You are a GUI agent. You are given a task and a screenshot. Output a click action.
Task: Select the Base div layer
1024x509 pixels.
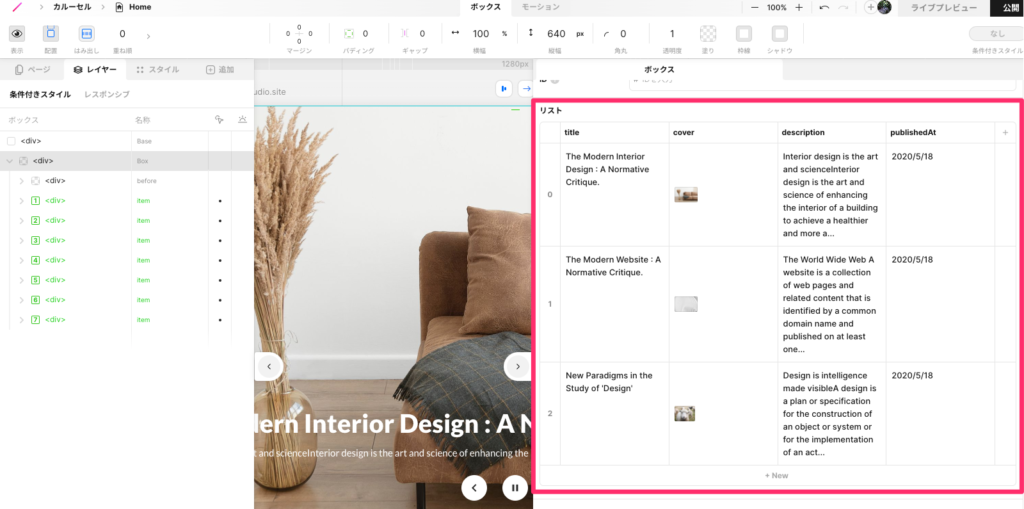click(127, 141)
